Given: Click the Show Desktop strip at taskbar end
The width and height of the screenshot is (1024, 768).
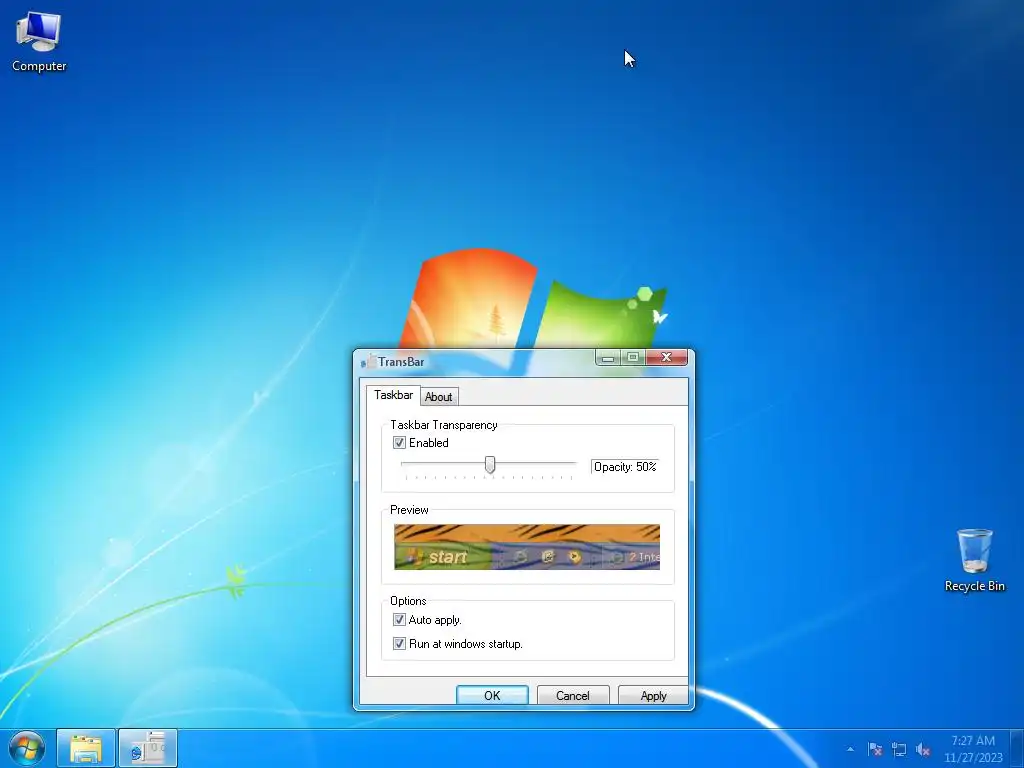Looking at the screenshot, I should pyautogui.click(x=1017, y=748).
